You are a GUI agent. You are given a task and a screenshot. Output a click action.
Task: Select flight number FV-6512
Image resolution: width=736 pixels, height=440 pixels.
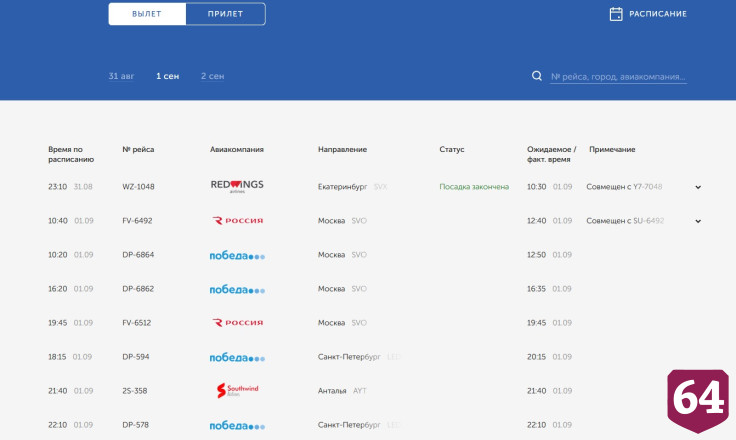[x=137, y=323]
